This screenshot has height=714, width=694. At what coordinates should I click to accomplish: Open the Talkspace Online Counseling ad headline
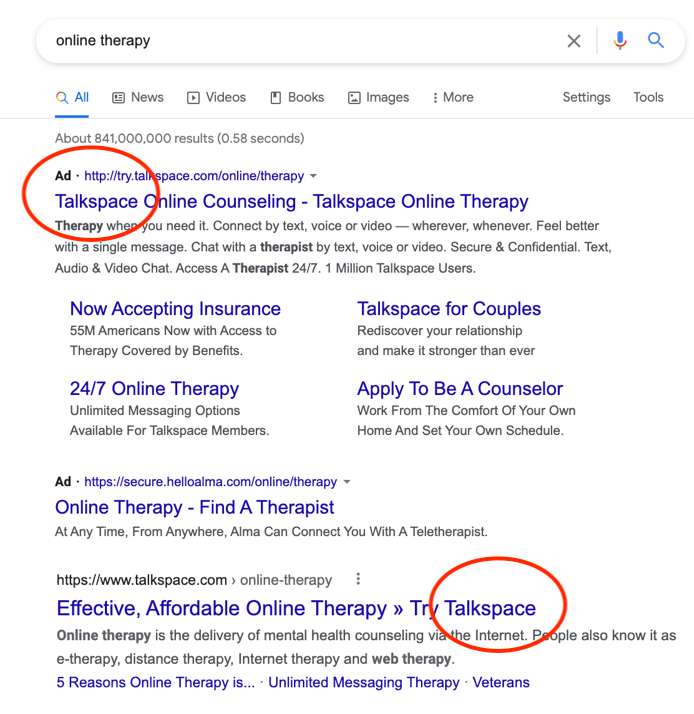(x=291, y=201)
